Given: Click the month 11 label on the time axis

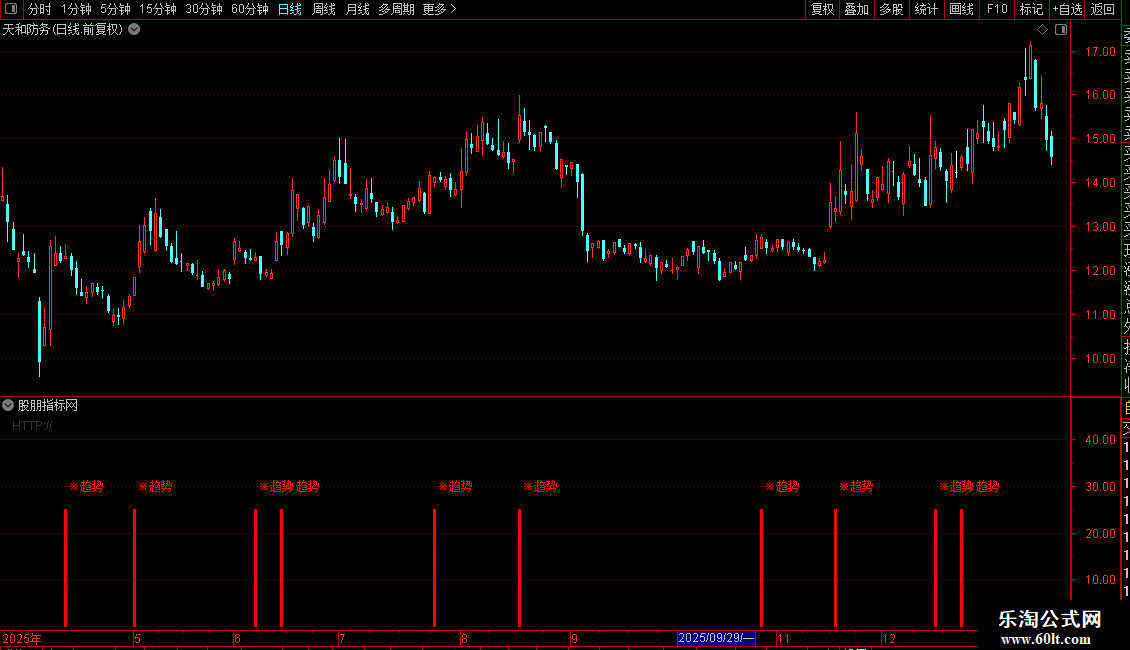Looking at the screenshot, I should point(783,638).
